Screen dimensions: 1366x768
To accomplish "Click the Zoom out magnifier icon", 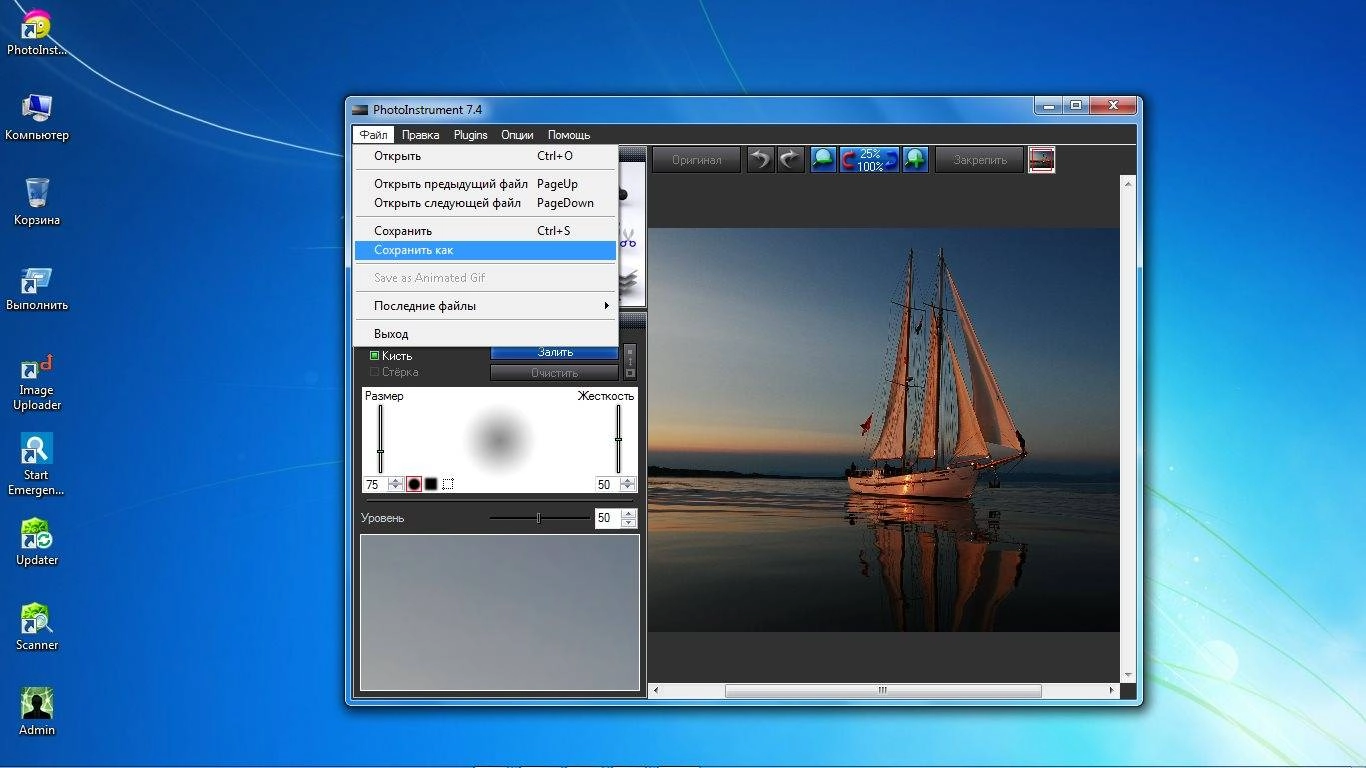I will coord(823,159).
